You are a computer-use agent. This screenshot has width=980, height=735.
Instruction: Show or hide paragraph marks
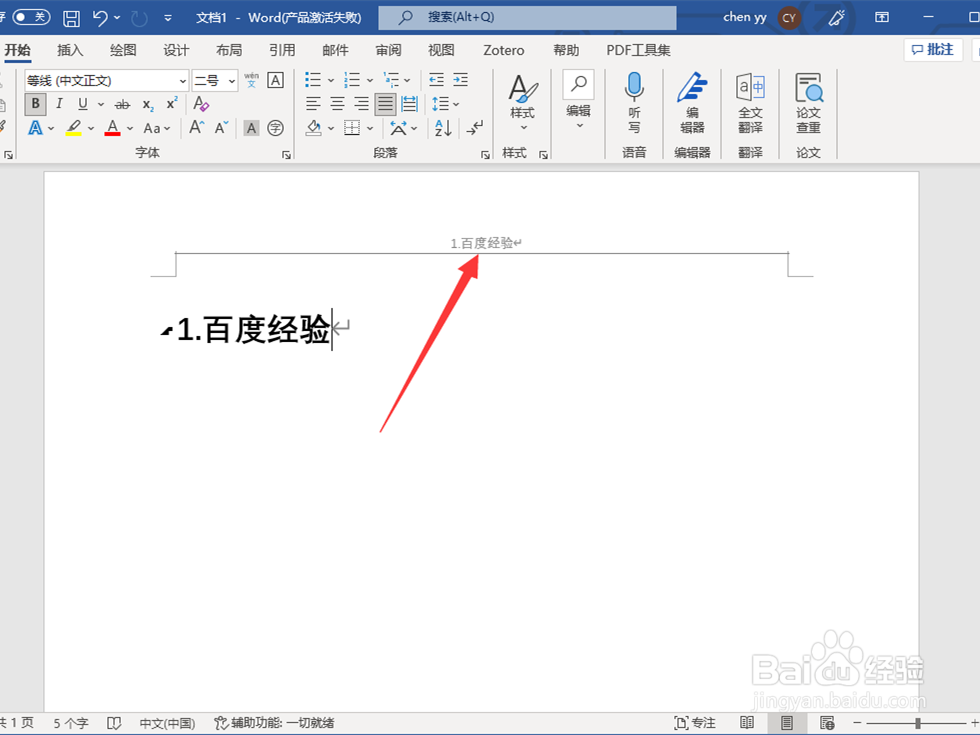click(474, 128)
